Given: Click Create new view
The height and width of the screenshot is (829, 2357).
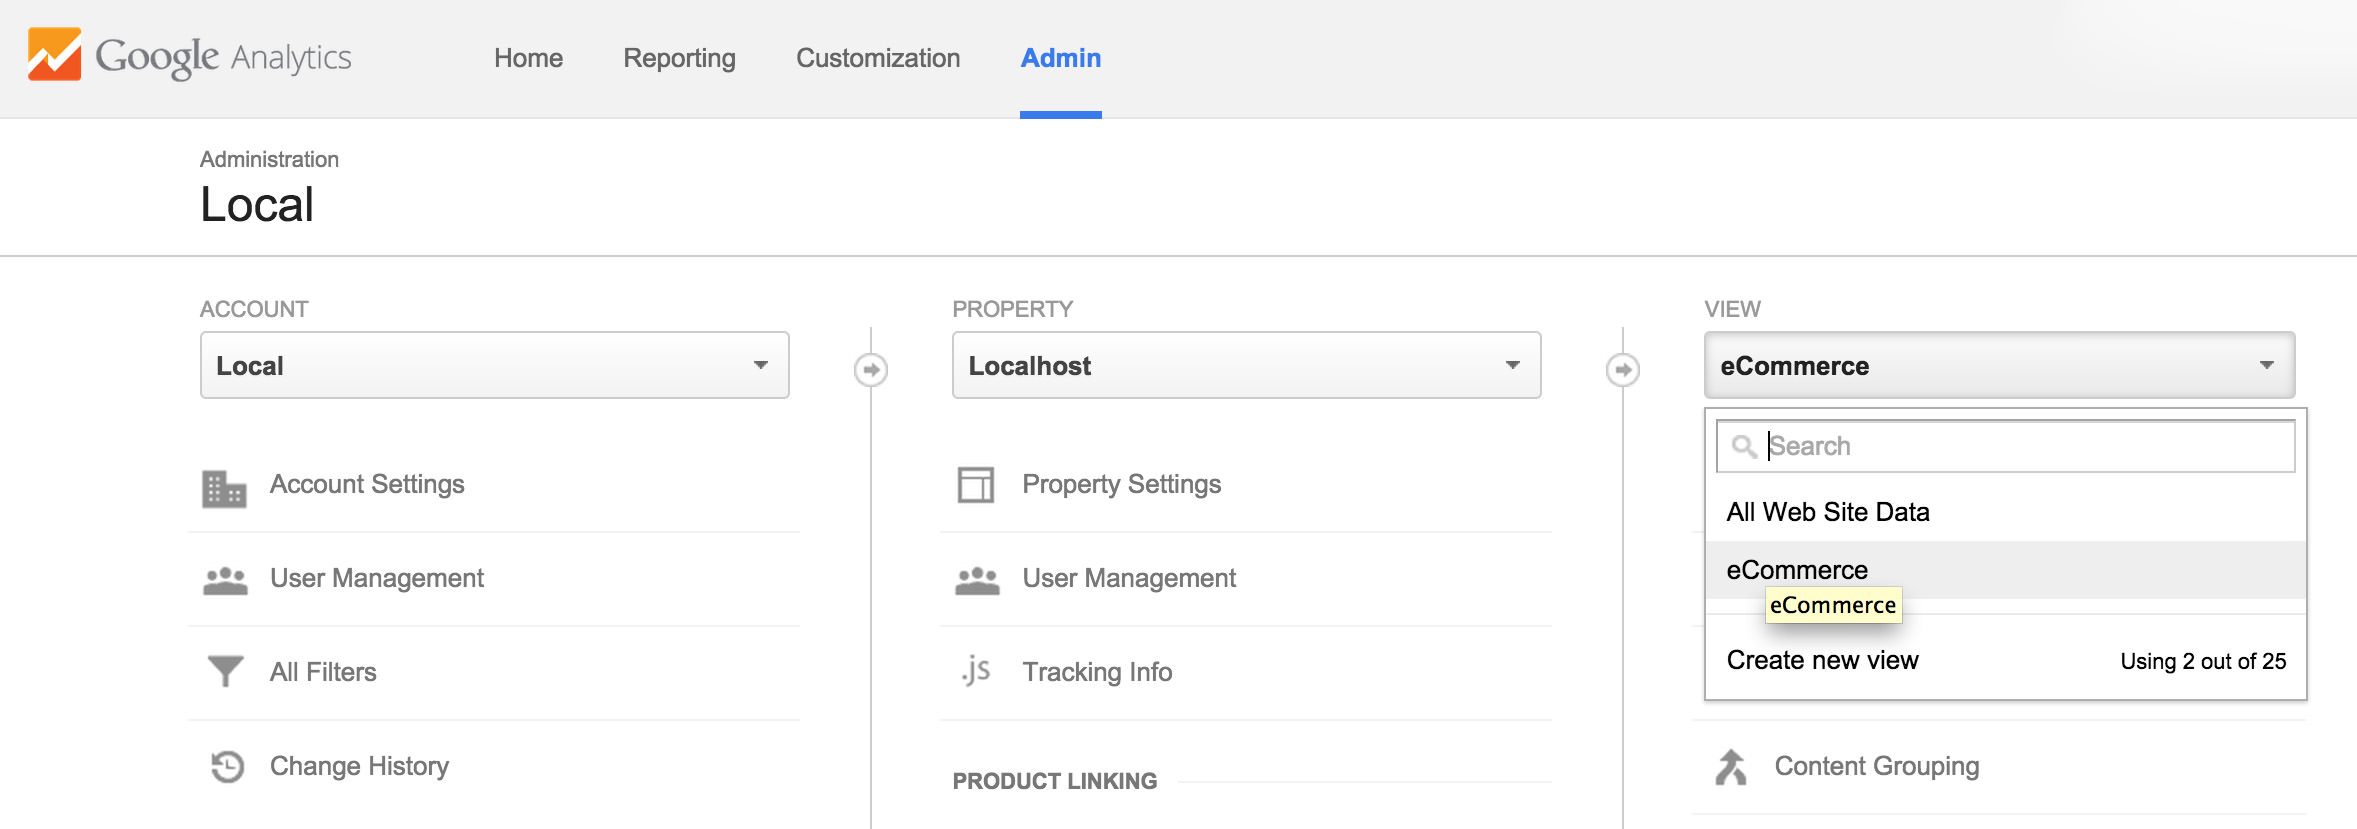Looking at the screenshot, I should coord(1822,660).
